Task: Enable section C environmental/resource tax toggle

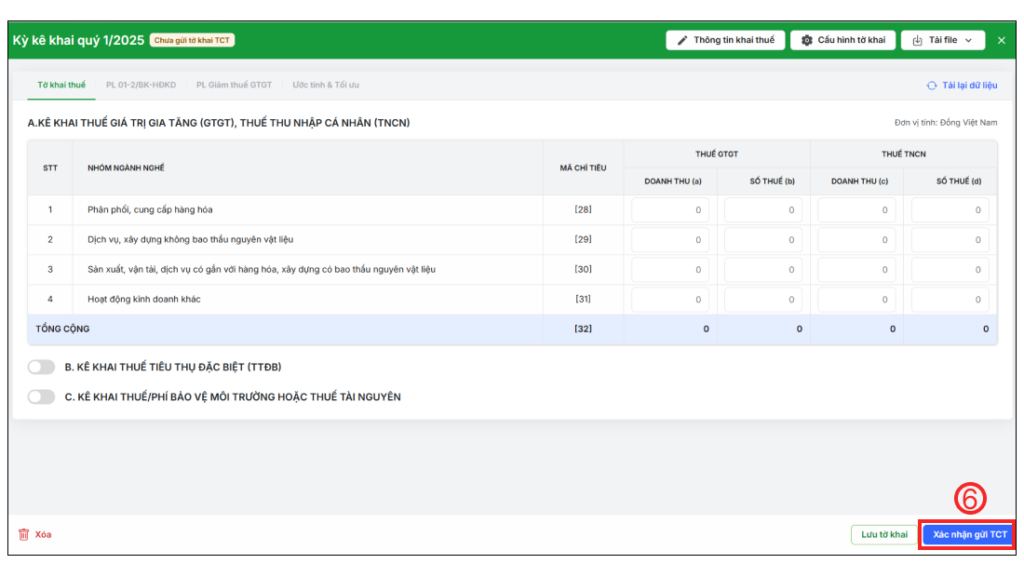Action: (x=41, y=397)
